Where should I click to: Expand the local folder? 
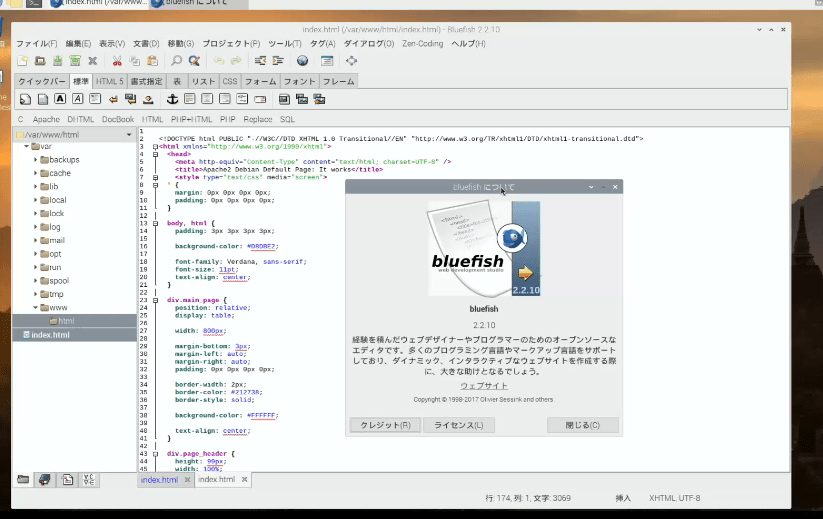[36, 200]
